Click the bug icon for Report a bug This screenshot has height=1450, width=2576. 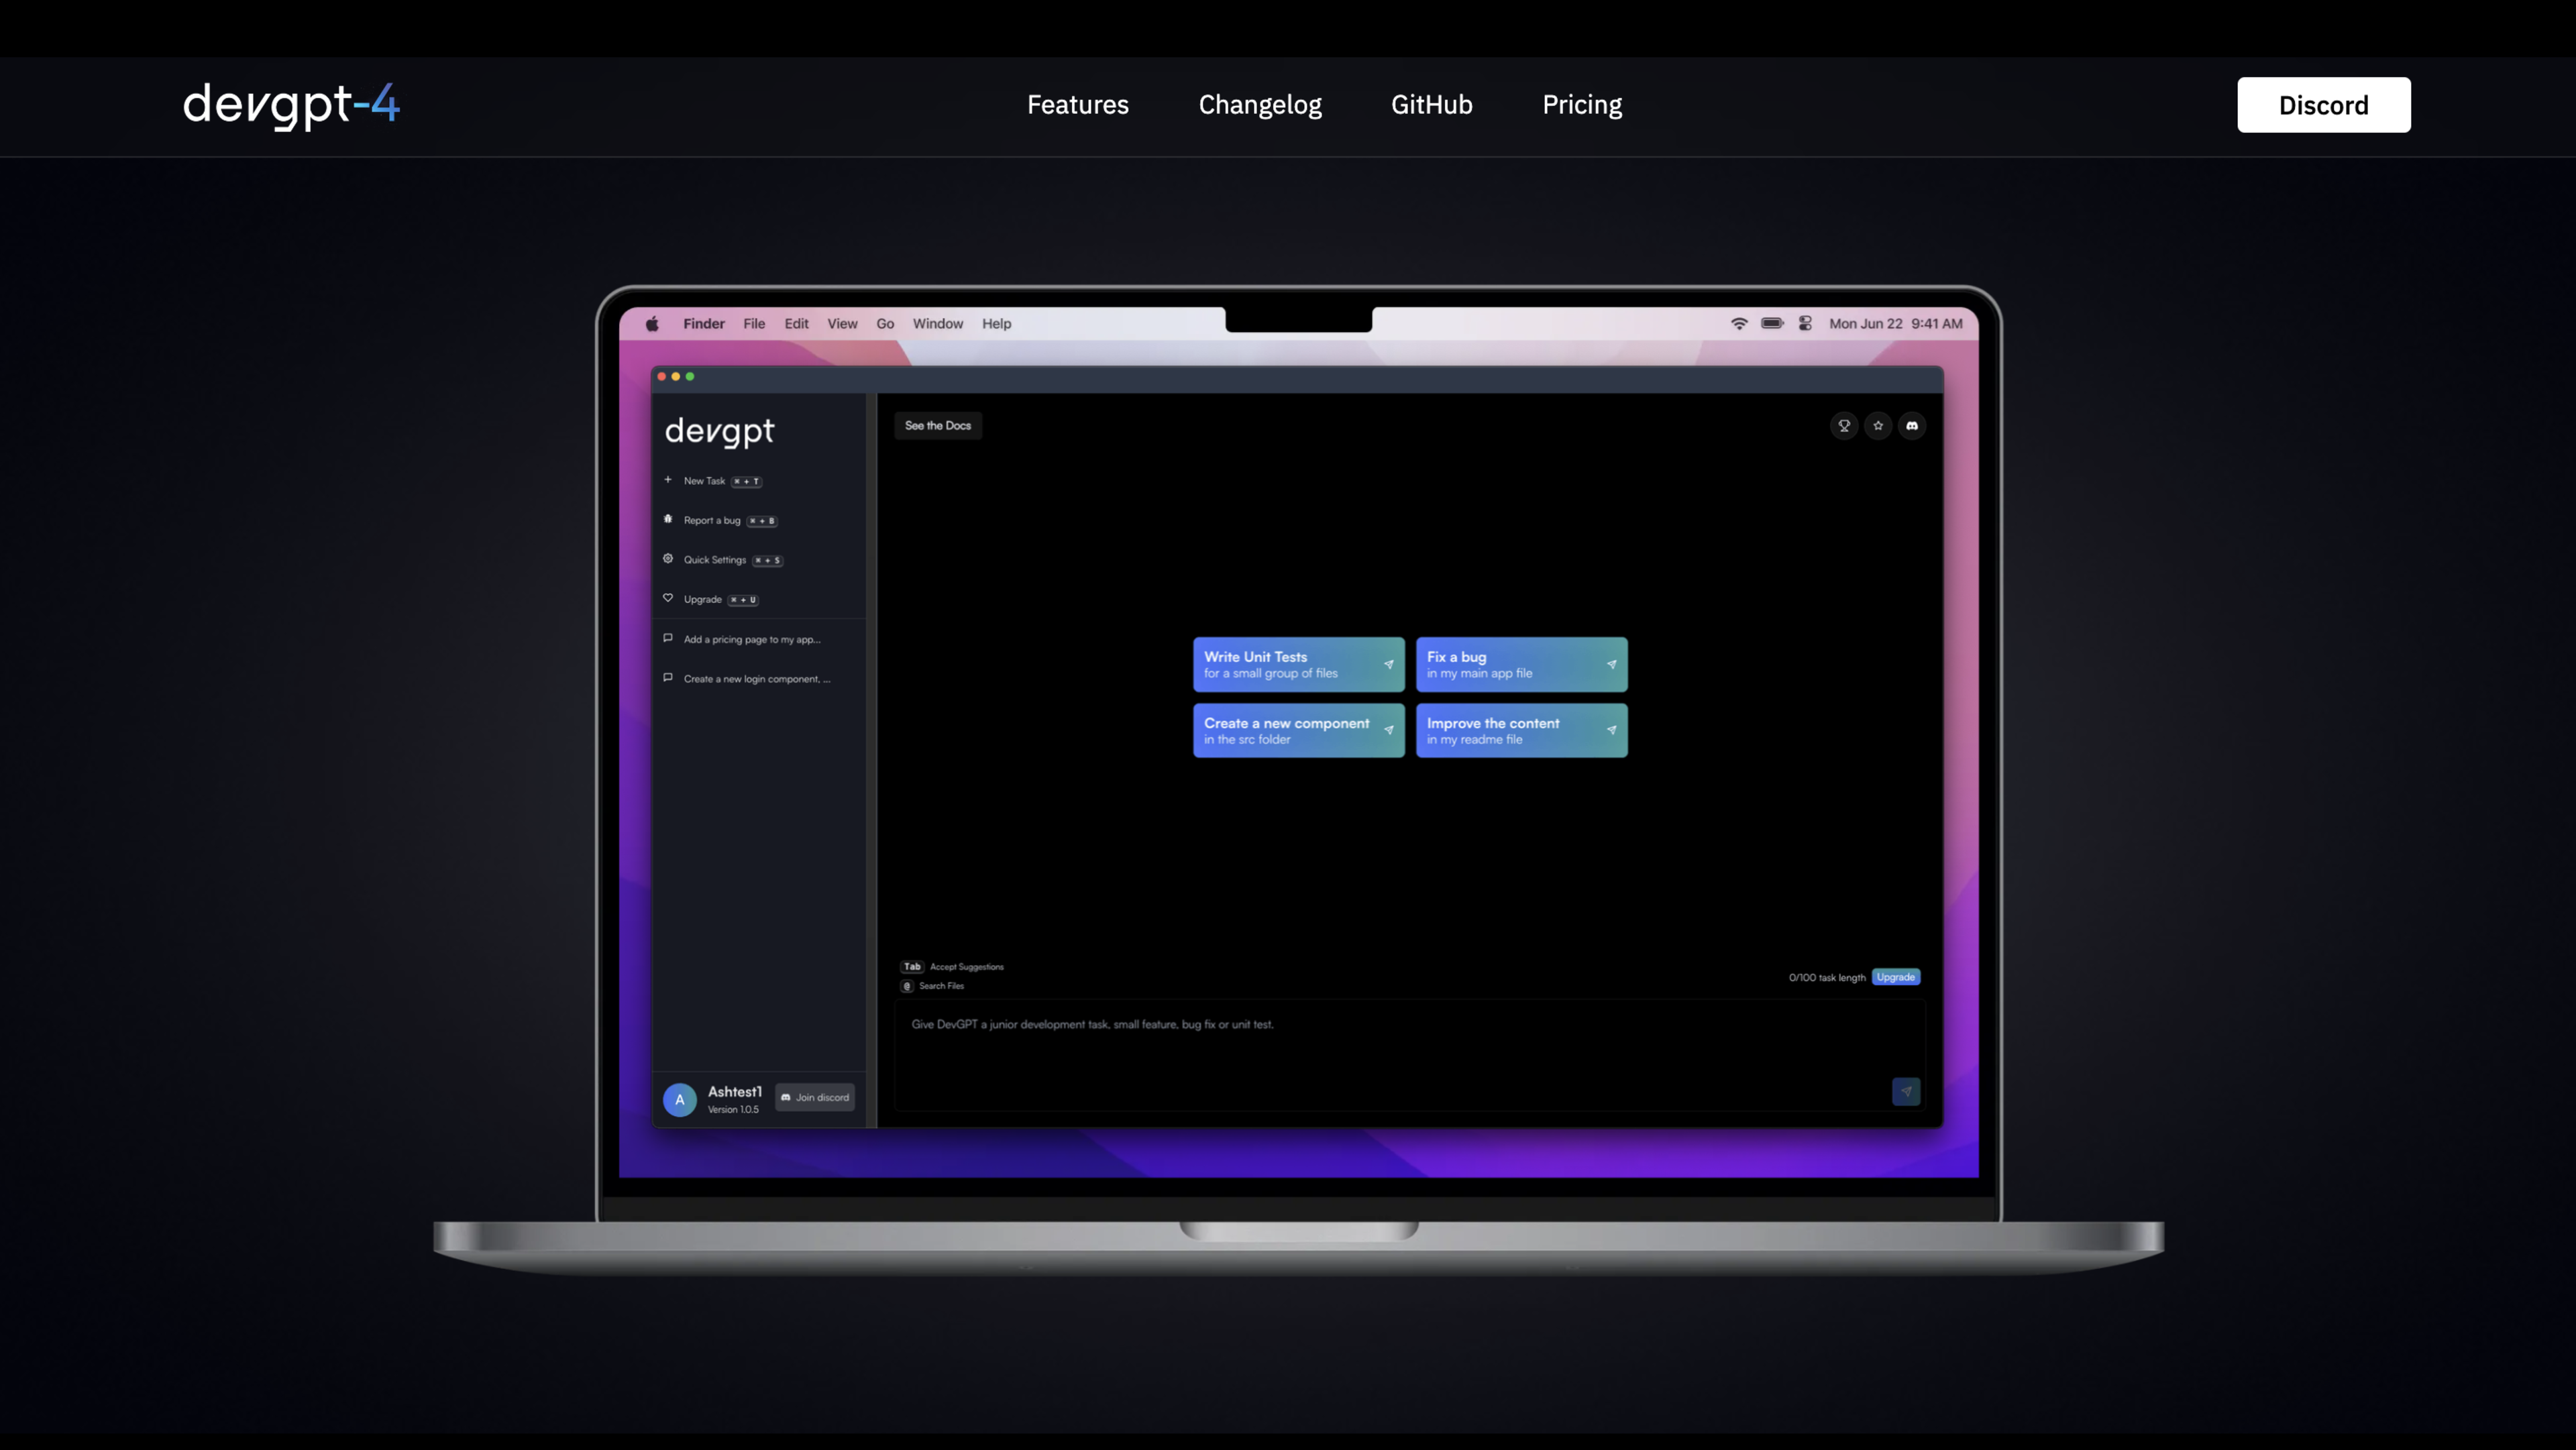tap(668, 519)
